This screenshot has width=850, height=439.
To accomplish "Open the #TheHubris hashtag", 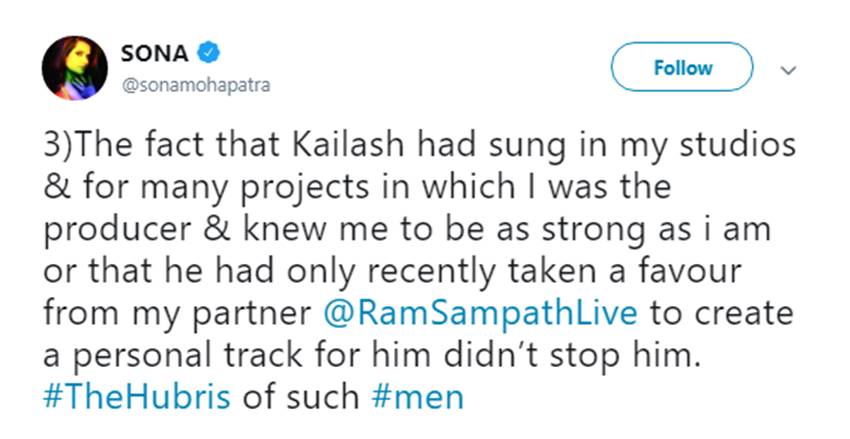I will pyautogui.click(x=137, y=397).
